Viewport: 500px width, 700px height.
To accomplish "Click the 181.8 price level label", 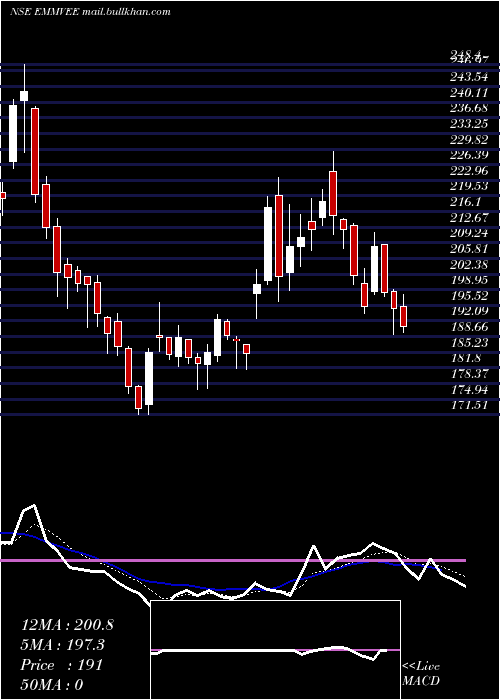I will point(465,358).
